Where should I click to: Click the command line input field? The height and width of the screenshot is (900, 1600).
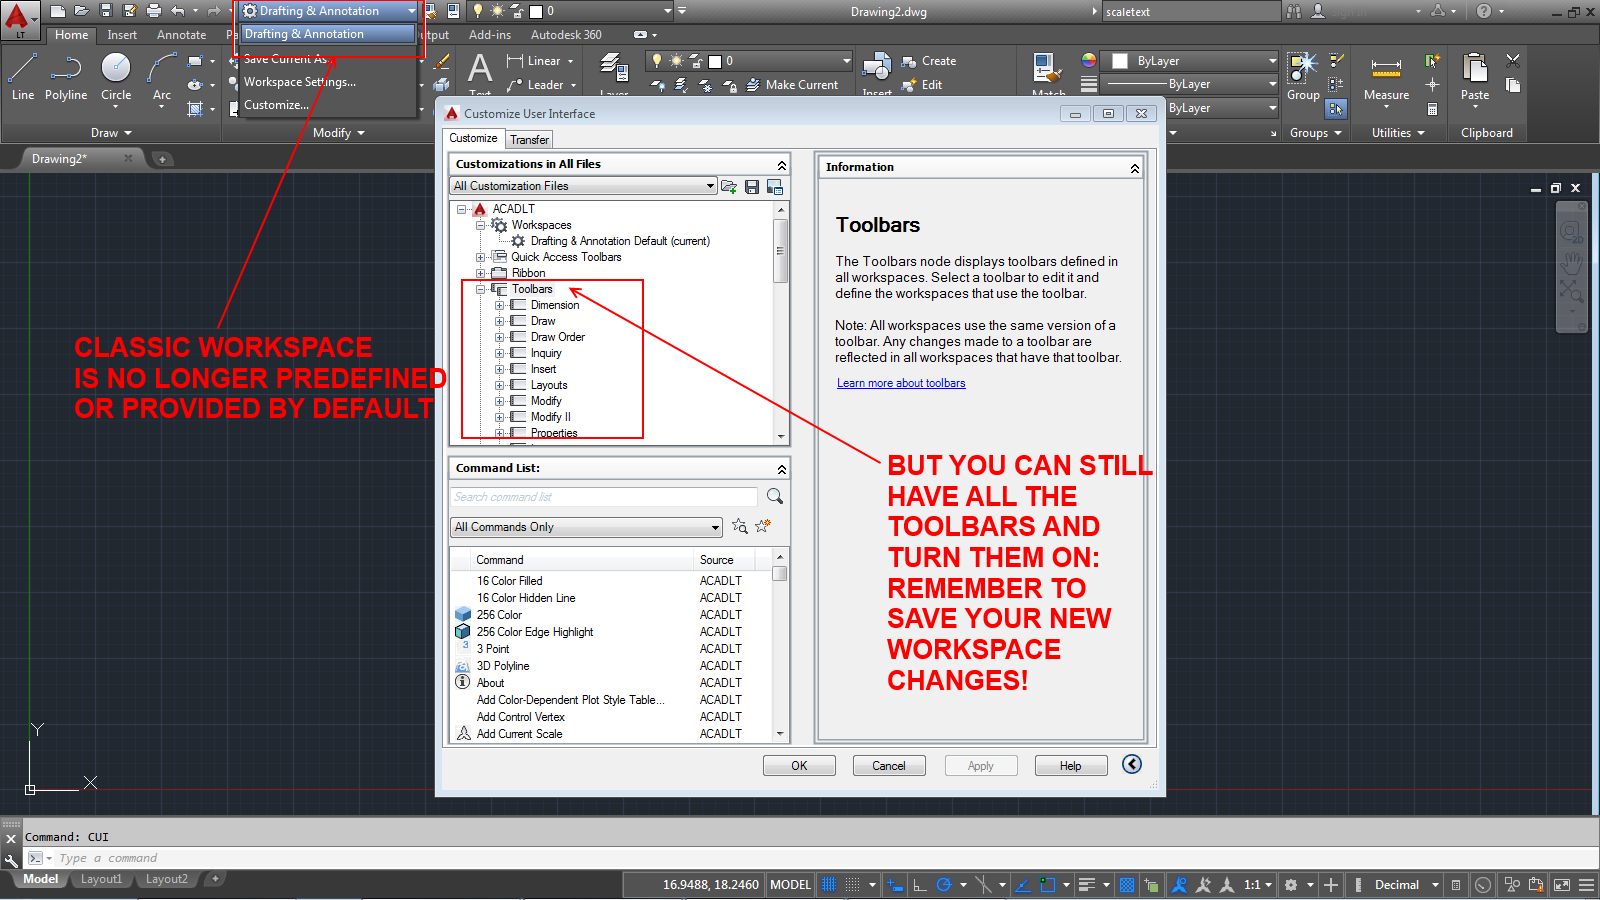click(820, 859)
